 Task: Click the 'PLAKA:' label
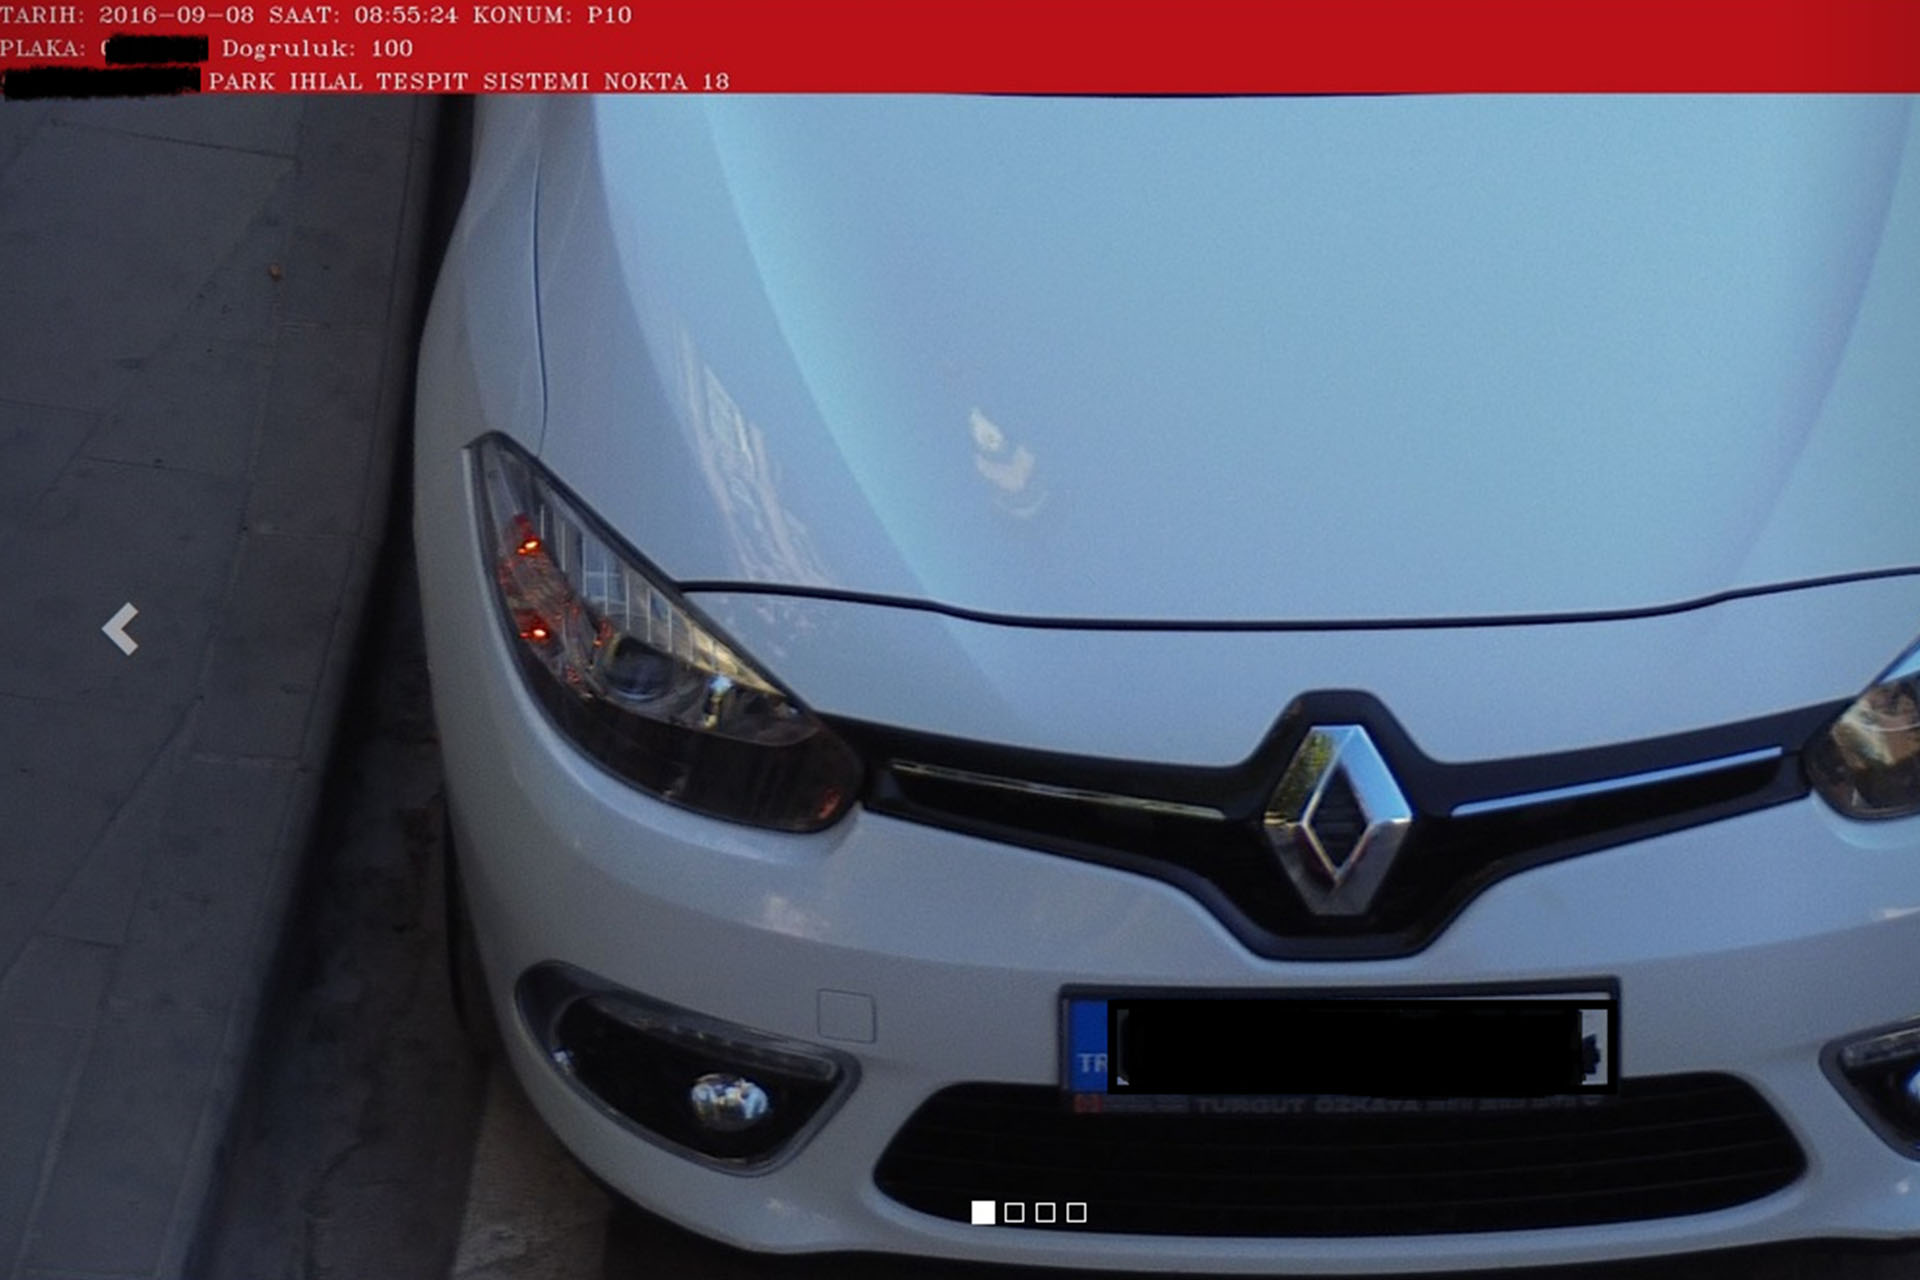click(x=43, y=48)
